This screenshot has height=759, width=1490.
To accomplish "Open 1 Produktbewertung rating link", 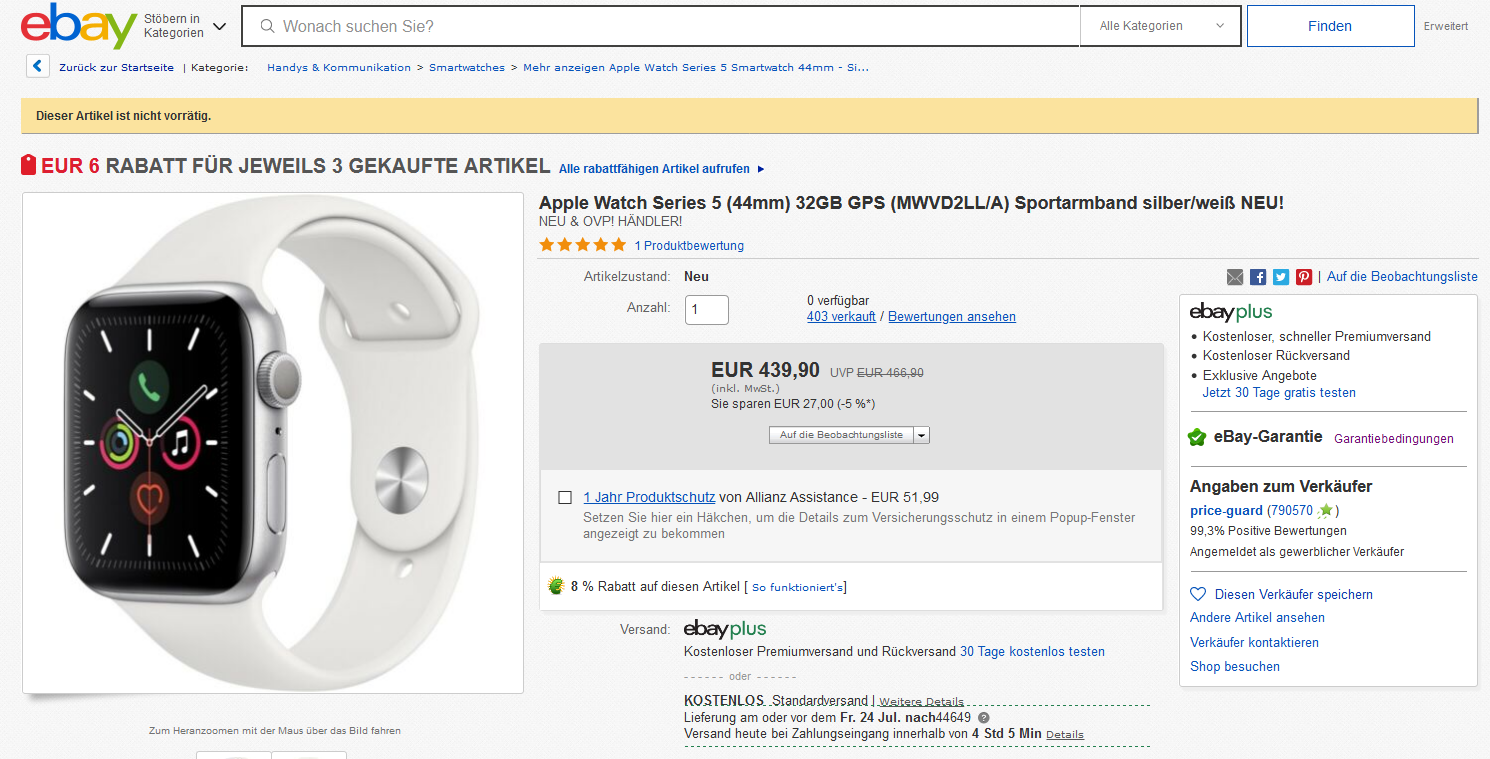I will pyautogui.click(x=689, y=246).
